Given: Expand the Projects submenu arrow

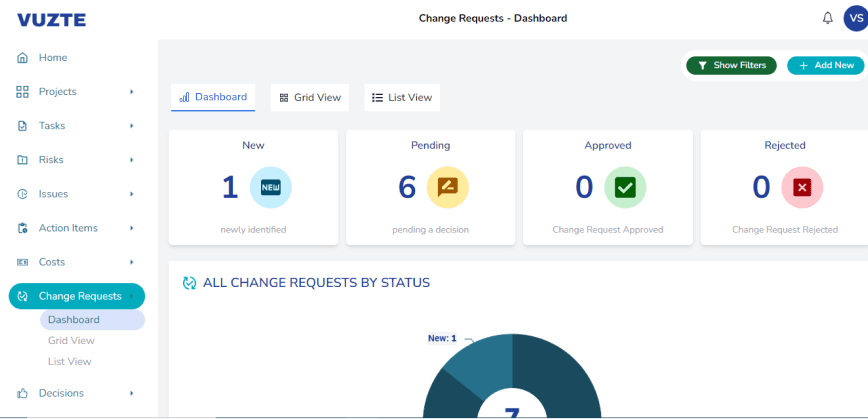Looking at the screenshot, I should tap(131, 92).
